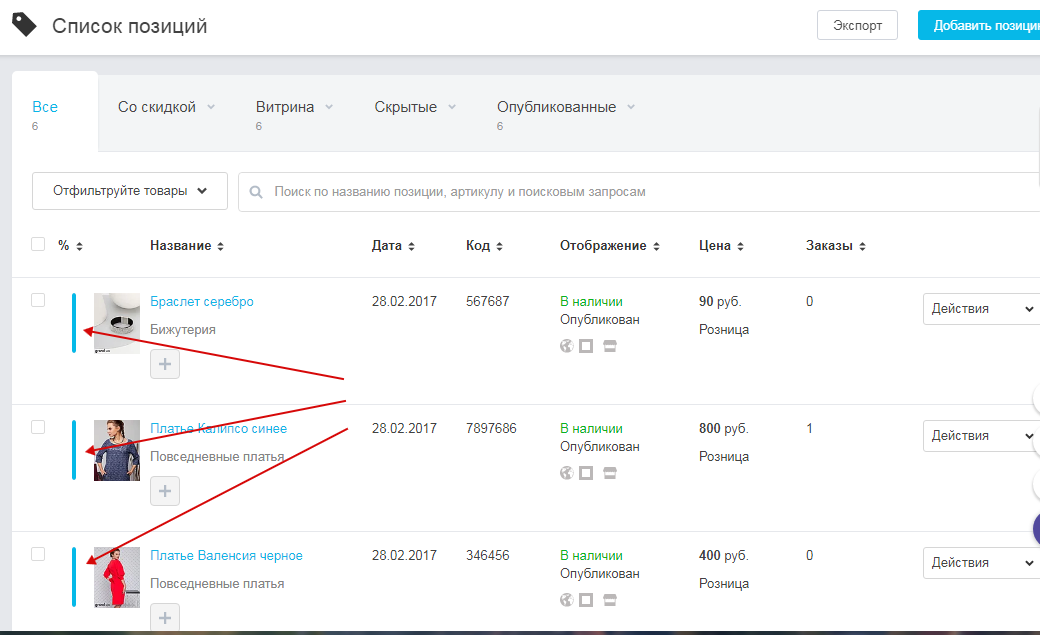Screen dimensions: 1040x635
Task: Sort by Код column
Action: coord(499,246)
